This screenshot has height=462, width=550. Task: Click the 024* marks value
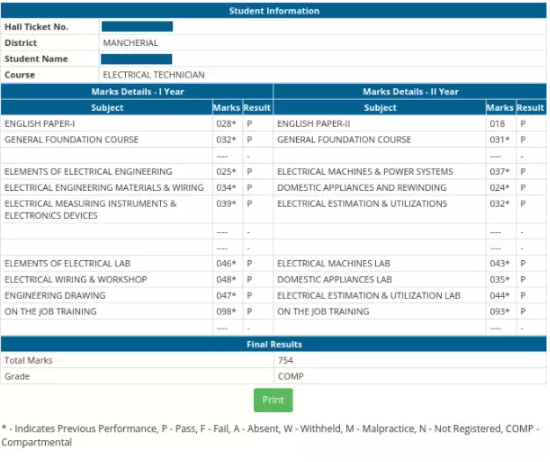click(x=499, y=188)
